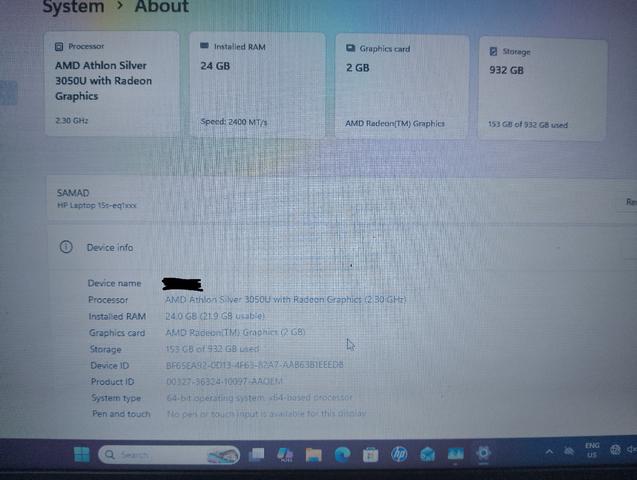Open the blue app icon left of Settings
Screen dimensions: 637x480
coord(455,454)
